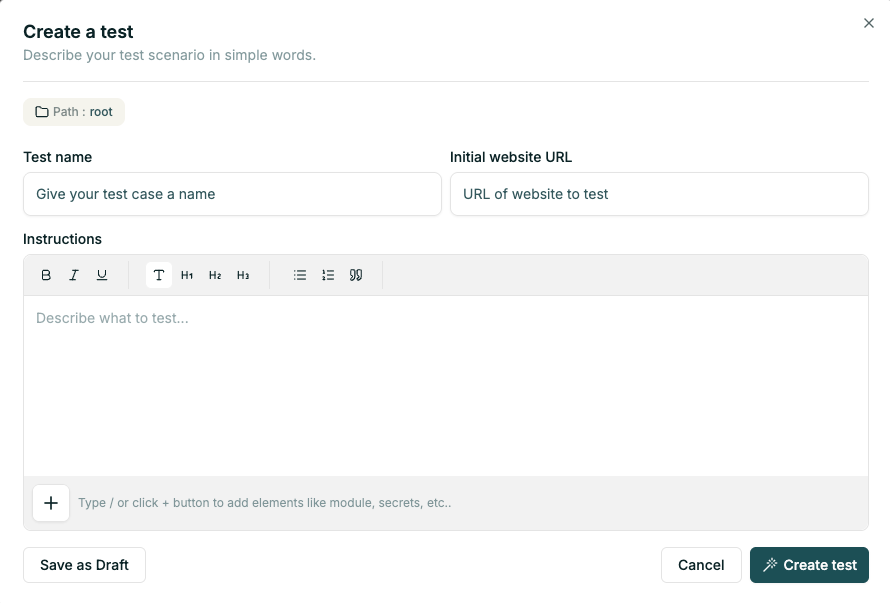
Task: Select the Path : root breadcrumb chip
Action: (x=74, y=112)
